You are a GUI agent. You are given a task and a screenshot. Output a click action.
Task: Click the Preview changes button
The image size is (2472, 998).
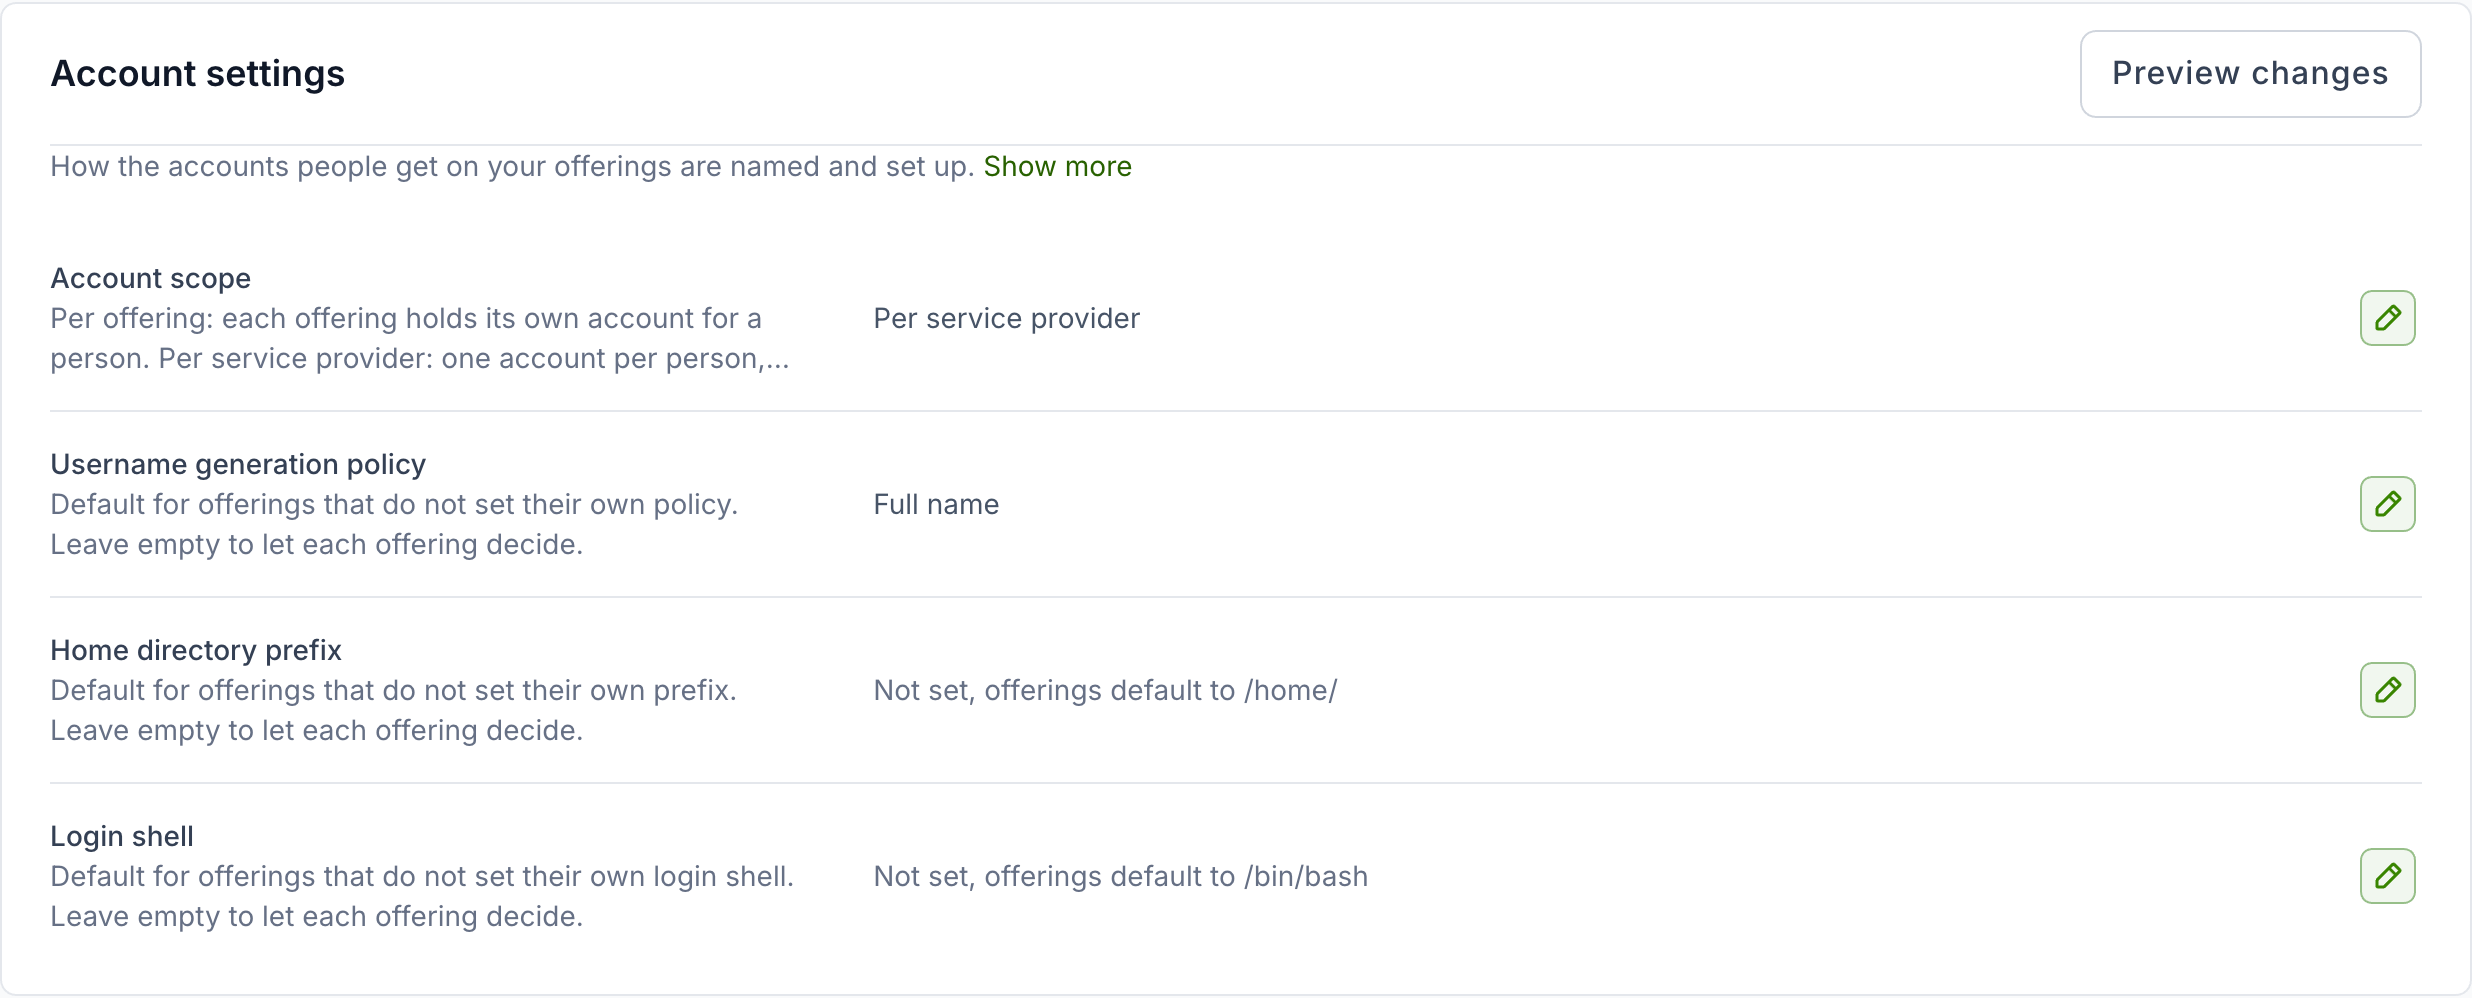pyautogui.click(x=2250, y=74)
